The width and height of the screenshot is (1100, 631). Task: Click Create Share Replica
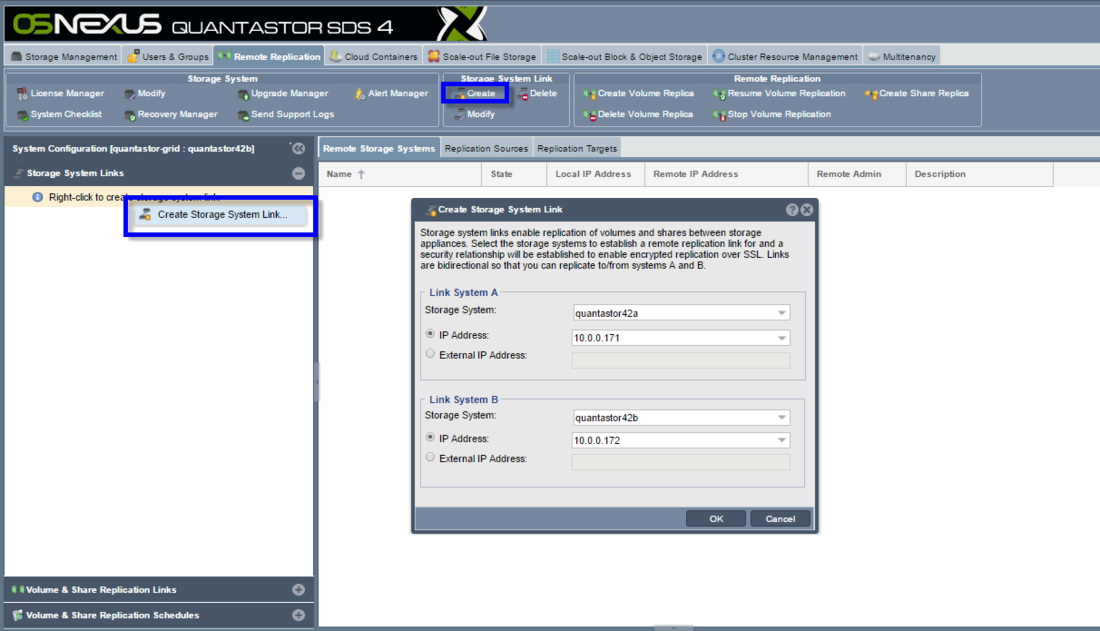pyautogui.click(x=917, y=93)
